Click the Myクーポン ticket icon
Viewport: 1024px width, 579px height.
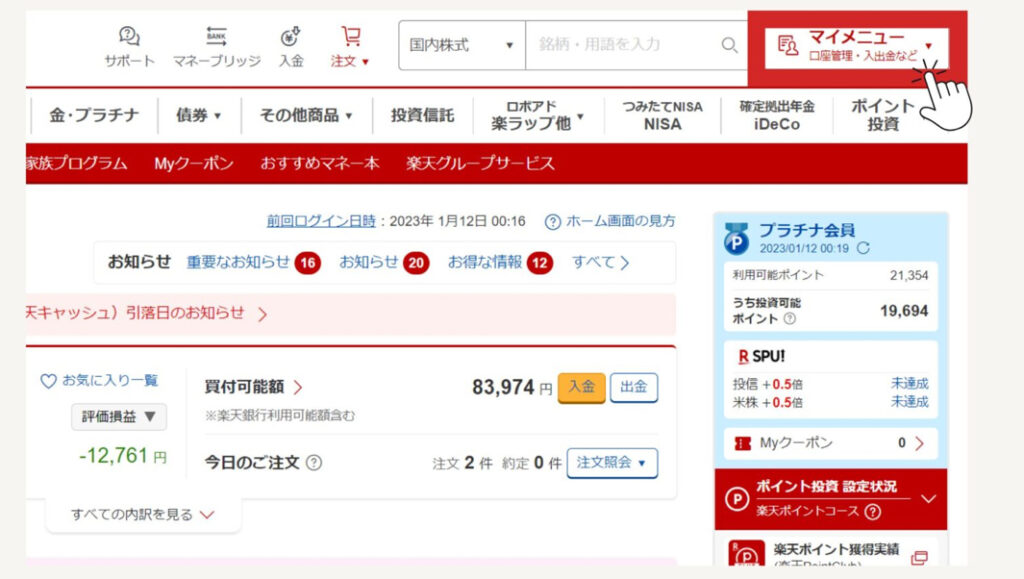pos(743,444)
